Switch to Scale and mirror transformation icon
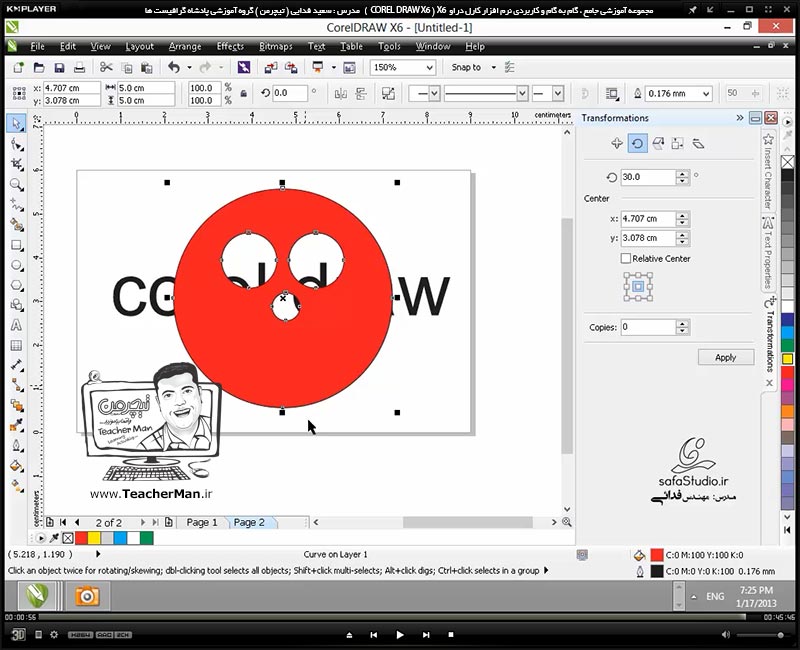800x650 pixels. [658, 143]
